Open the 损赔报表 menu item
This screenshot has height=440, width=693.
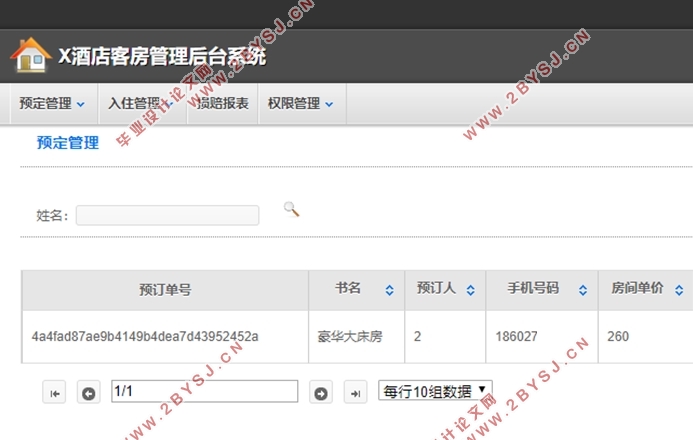(223, 104)
